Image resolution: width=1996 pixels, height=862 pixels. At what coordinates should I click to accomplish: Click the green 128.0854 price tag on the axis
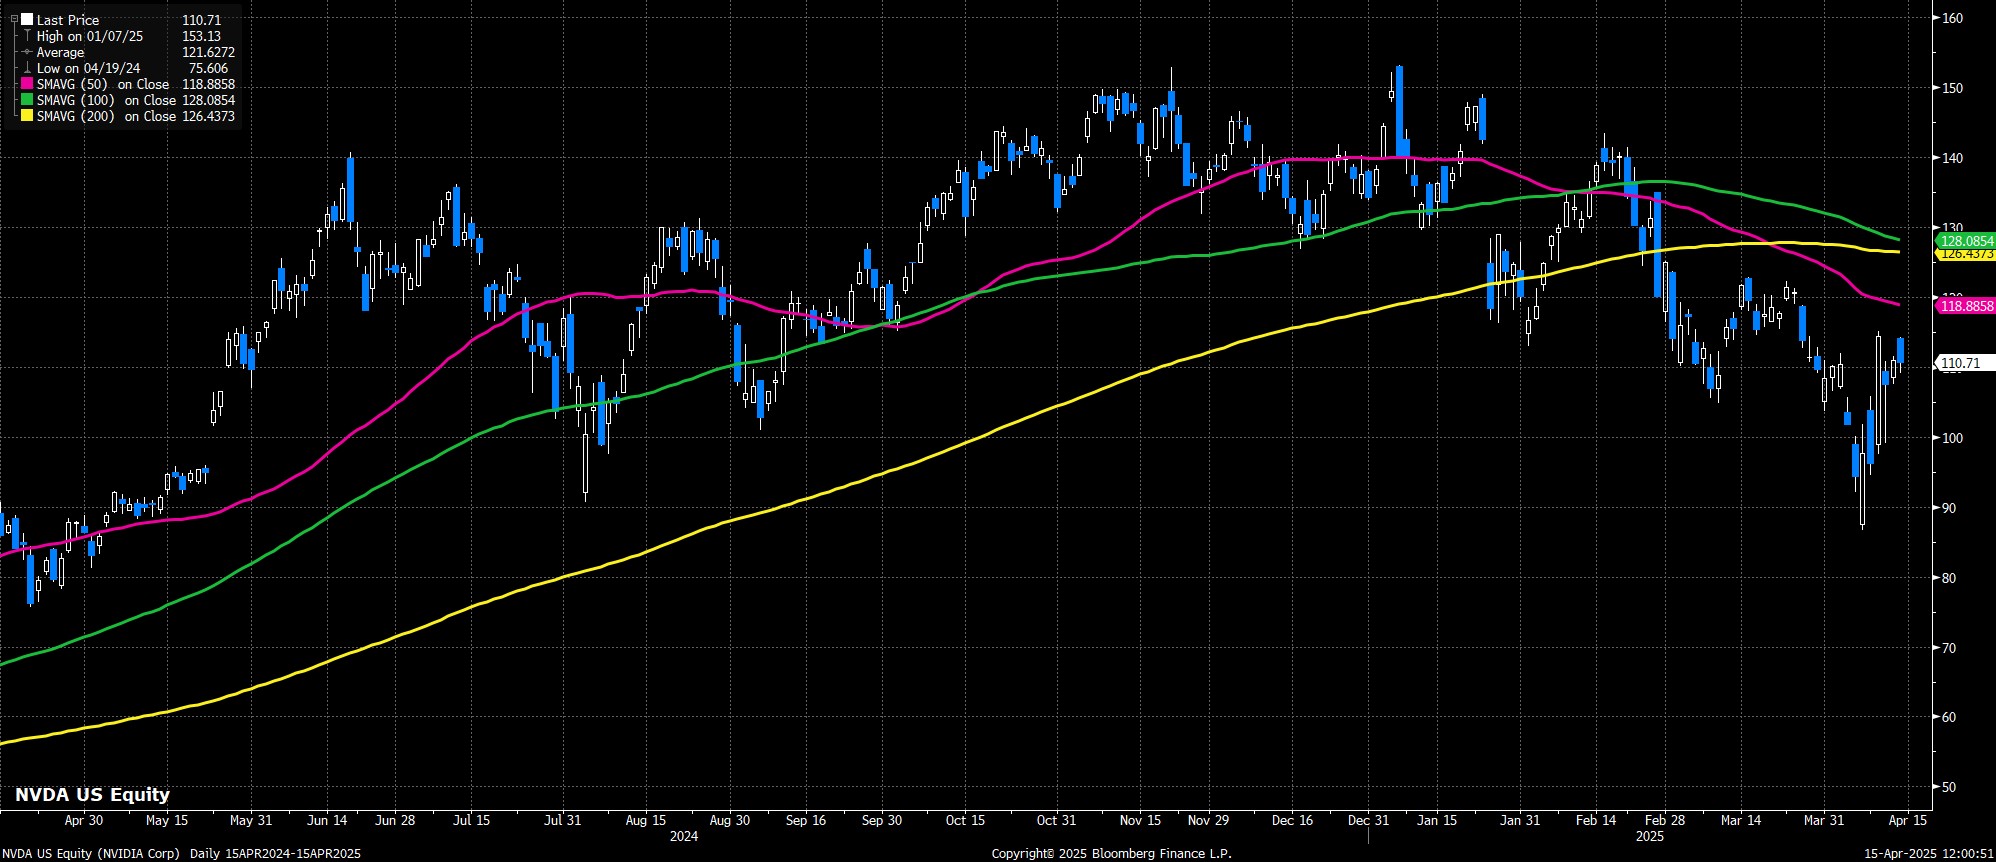(x=1966, y=241)
